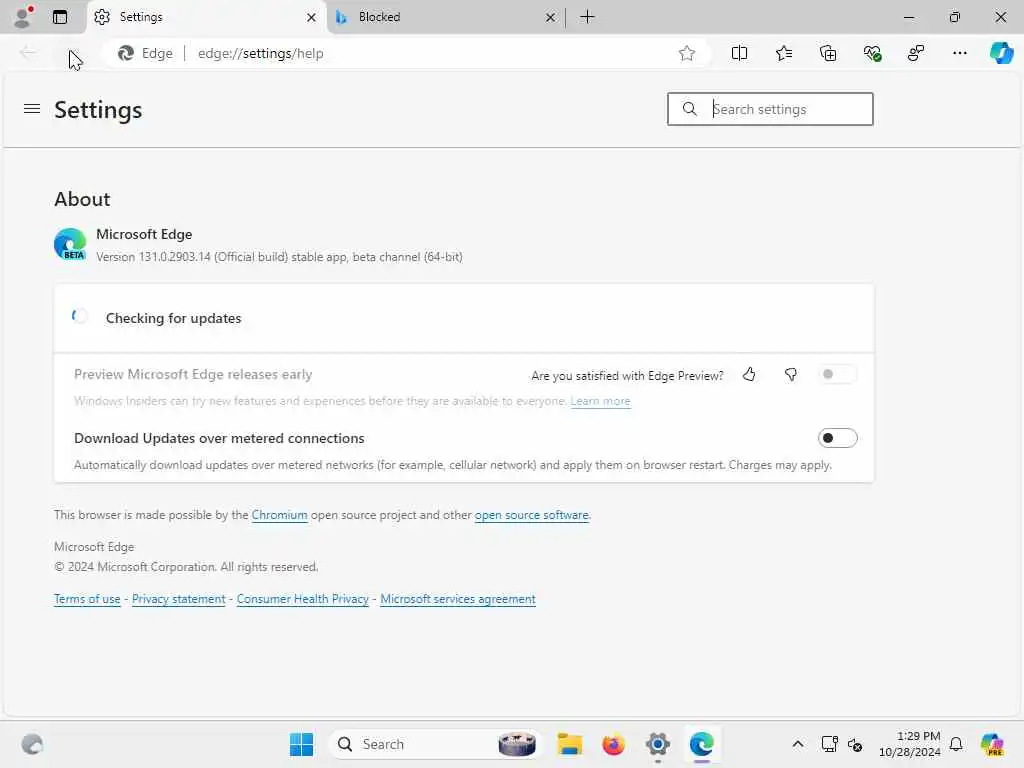Screen dimensions: 1024x768
Task: Show hidden system tray icons
Action: [x=797, y=744]
